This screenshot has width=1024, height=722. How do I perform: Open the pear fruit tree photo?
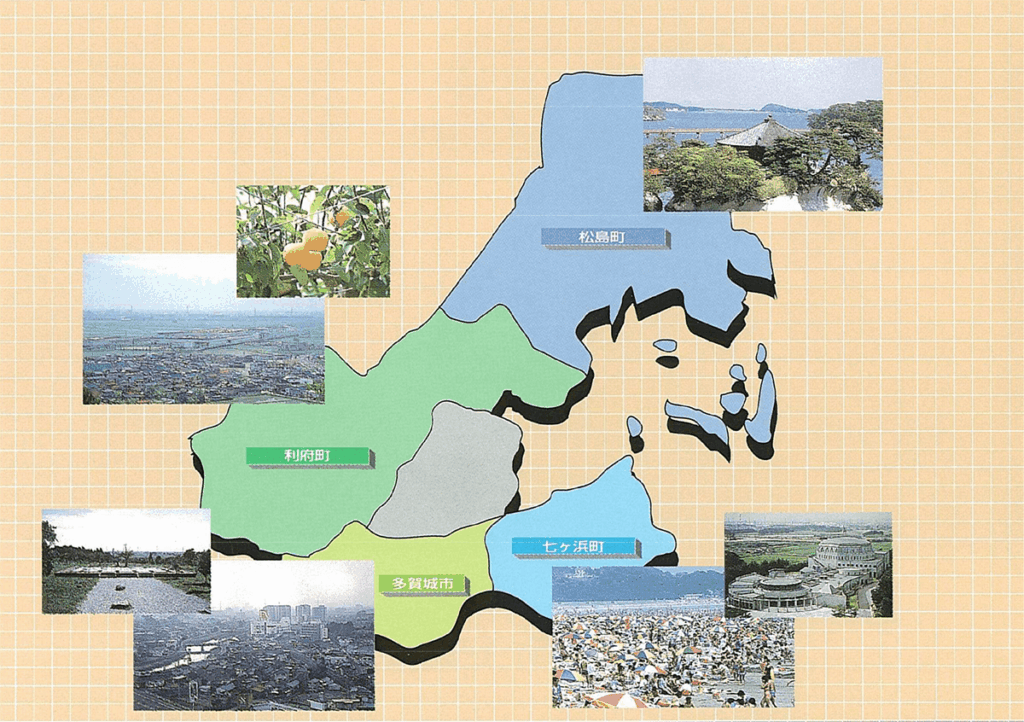point(312,241)
